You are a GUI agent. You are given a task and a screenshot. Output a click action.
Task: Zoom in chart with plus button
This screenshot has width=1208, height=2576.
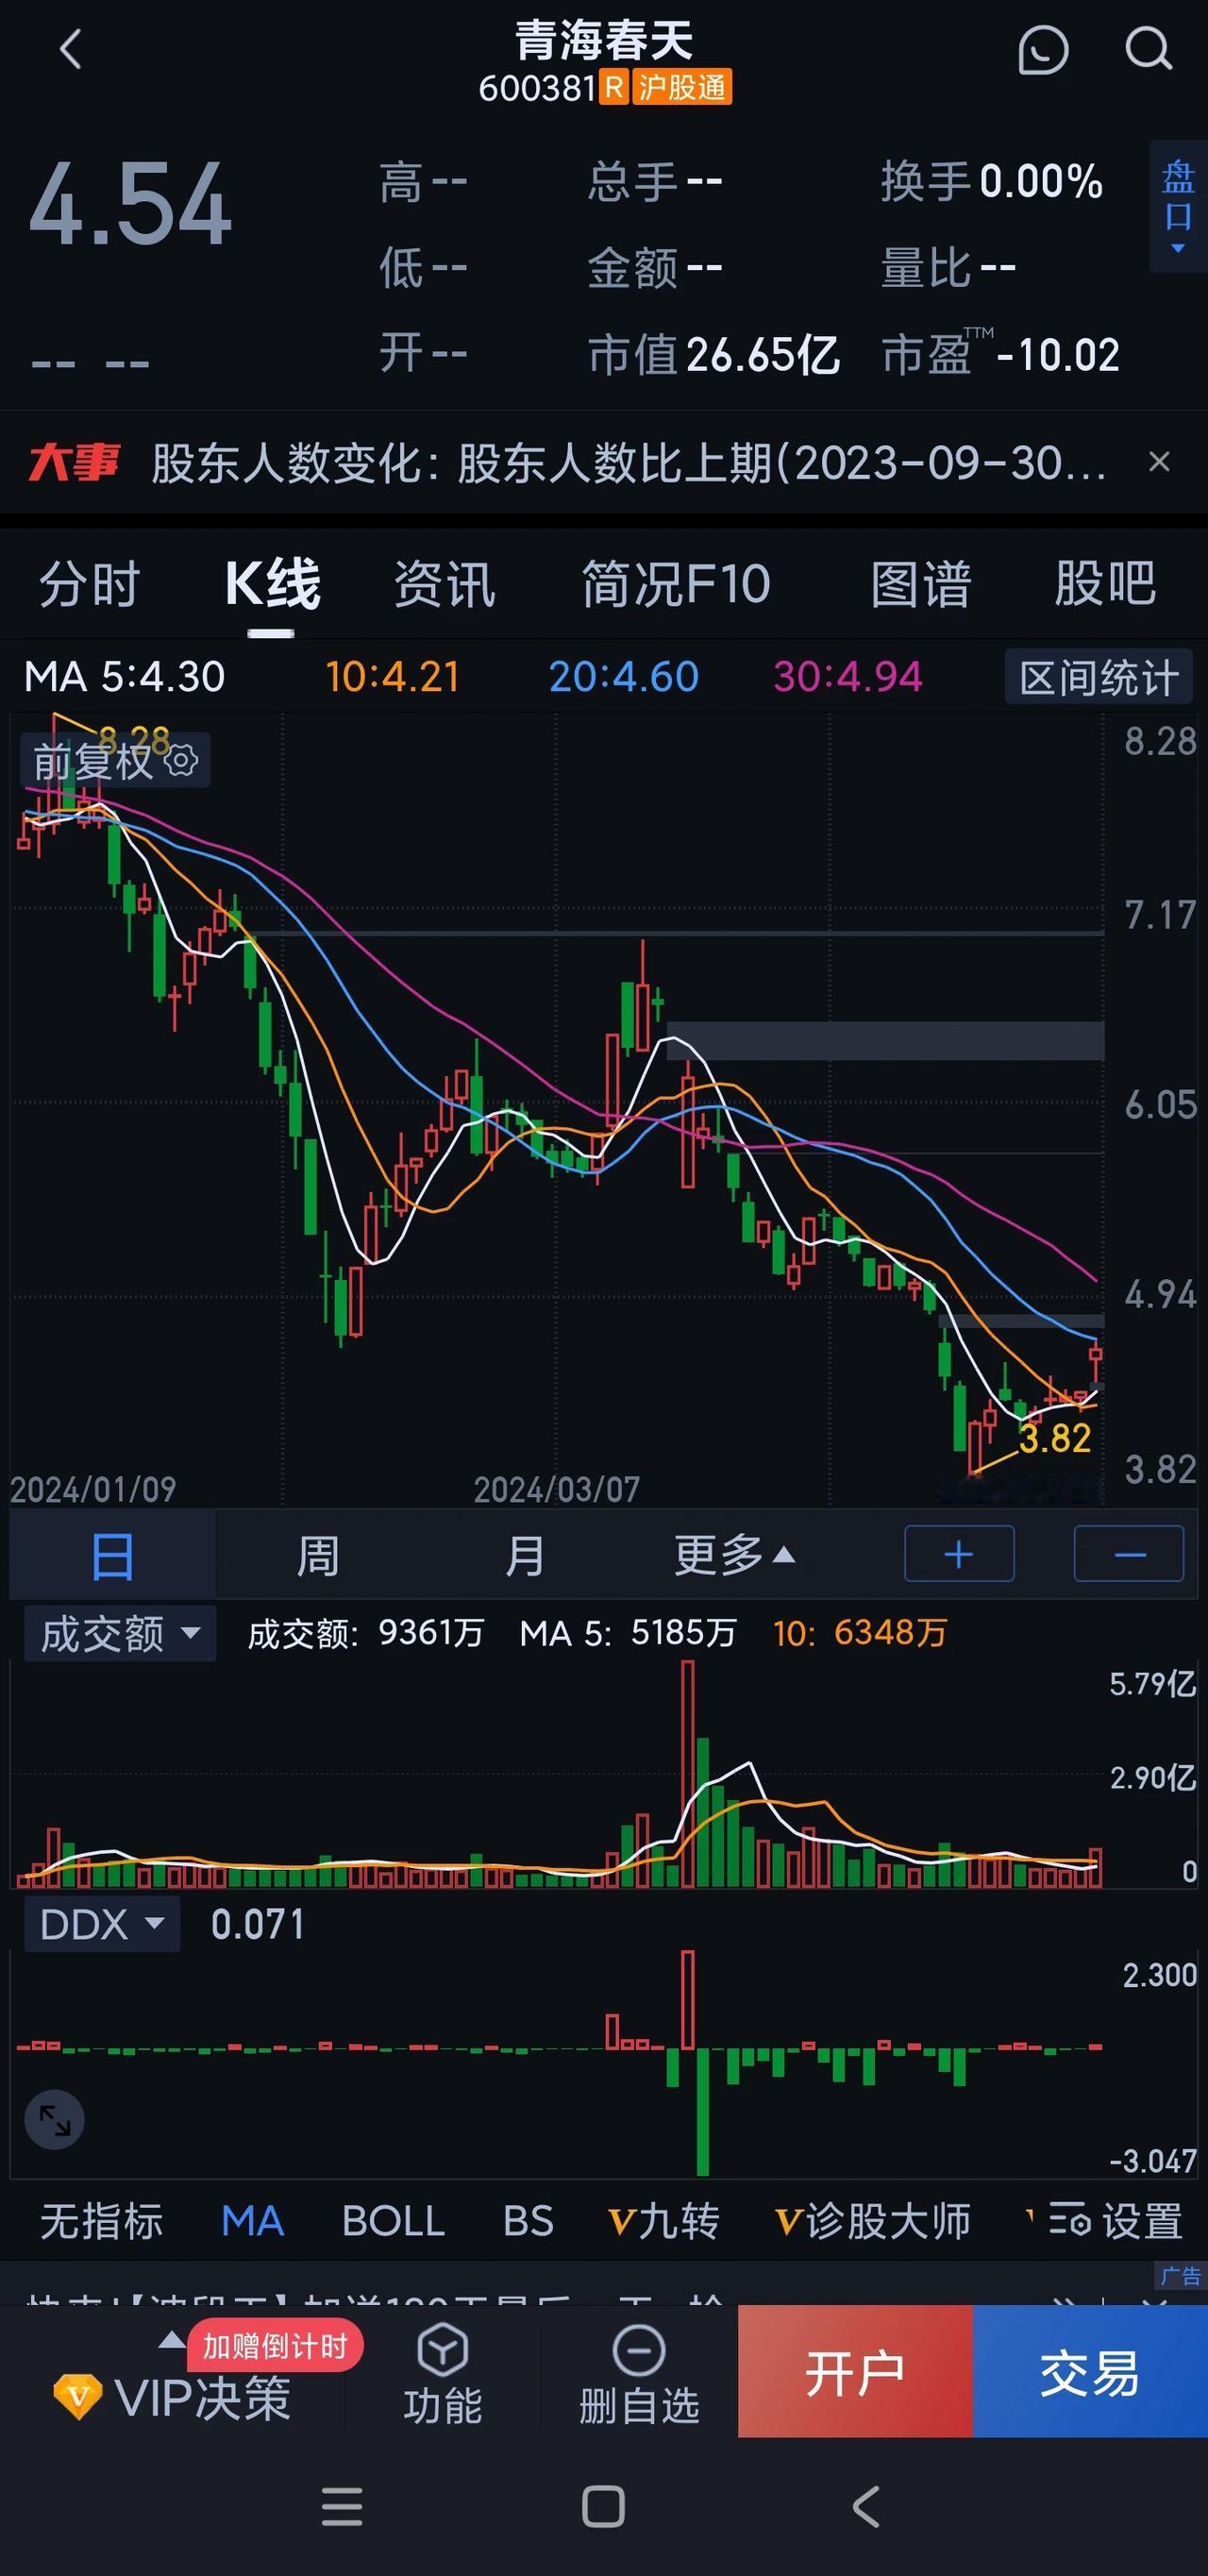click(x=959, y=1554)
